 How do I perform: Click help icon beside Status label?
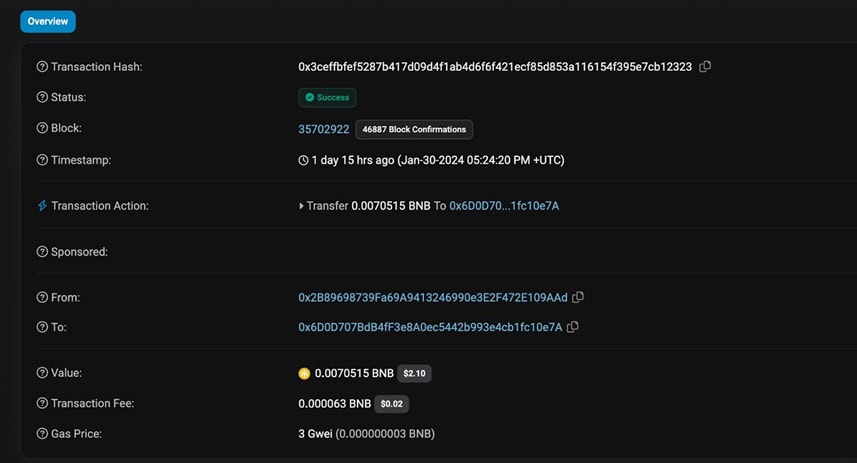coord(42,98)
